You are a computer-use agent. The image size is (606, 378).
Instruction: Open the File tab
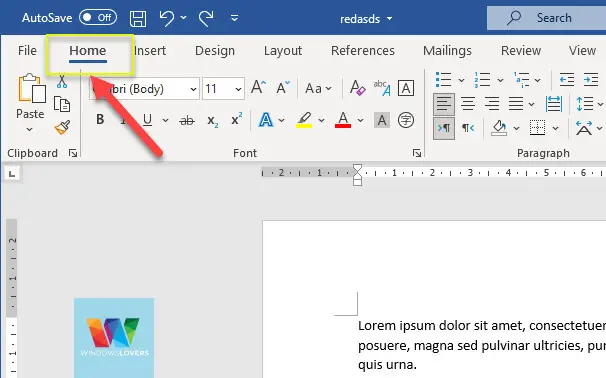27,51
